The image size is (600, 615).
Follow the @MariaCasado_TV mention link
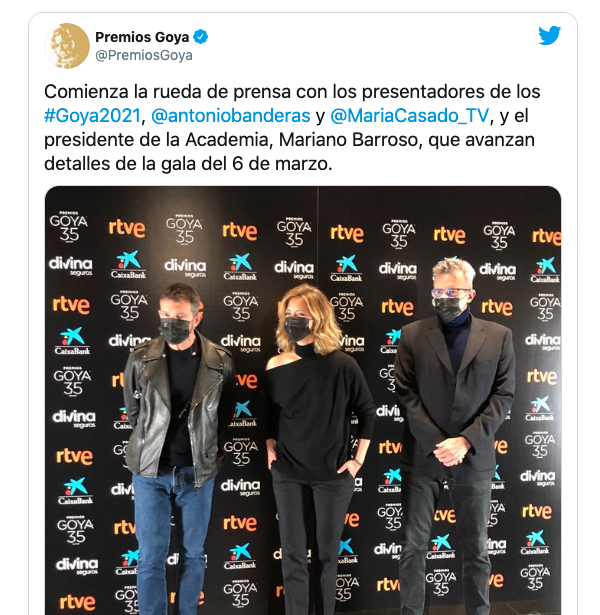click(410, 116)
